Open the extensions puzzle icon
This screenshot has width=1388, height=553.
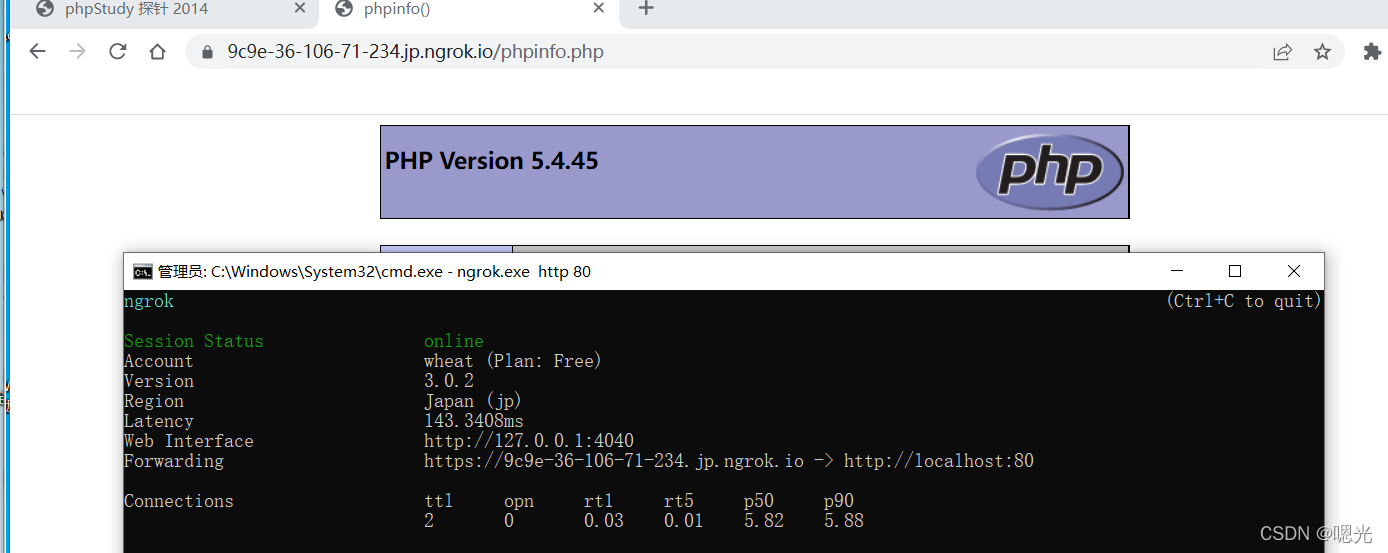pyautogui.click(x=1372, y=52)
